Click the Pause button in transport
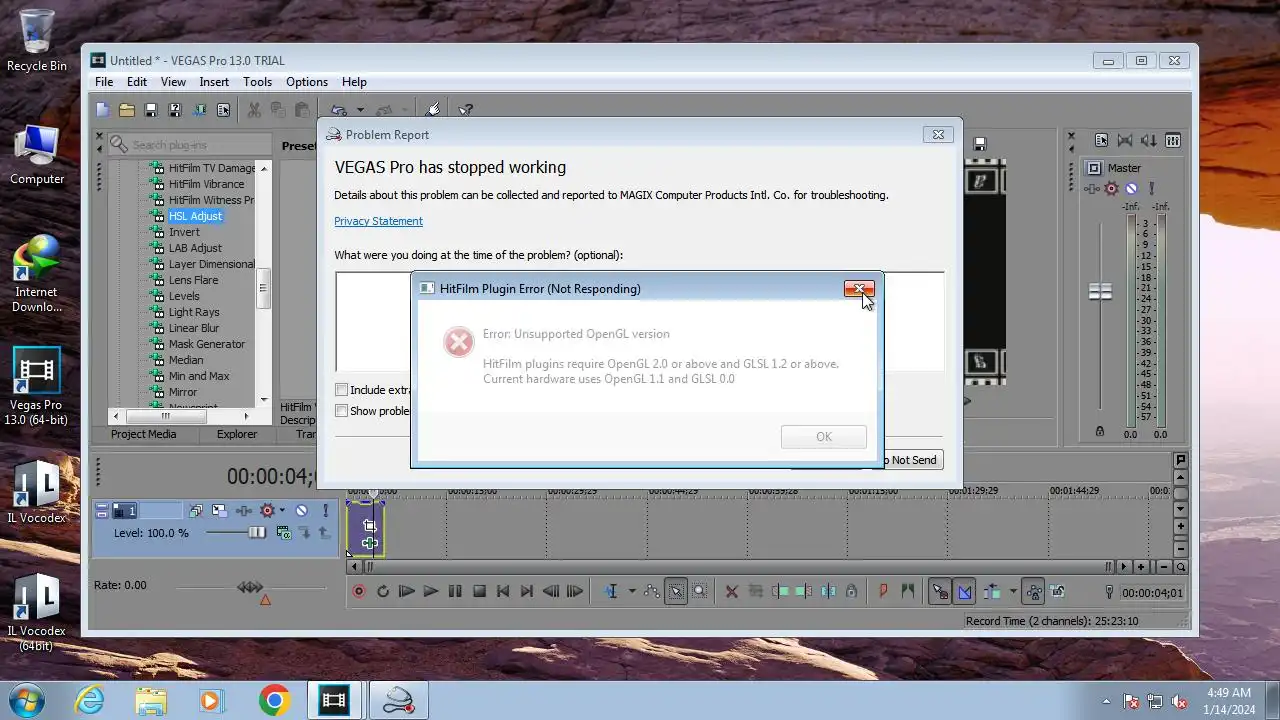Image resolution: width=1280 pixels, height=720 pixels. tap(455, 592)
